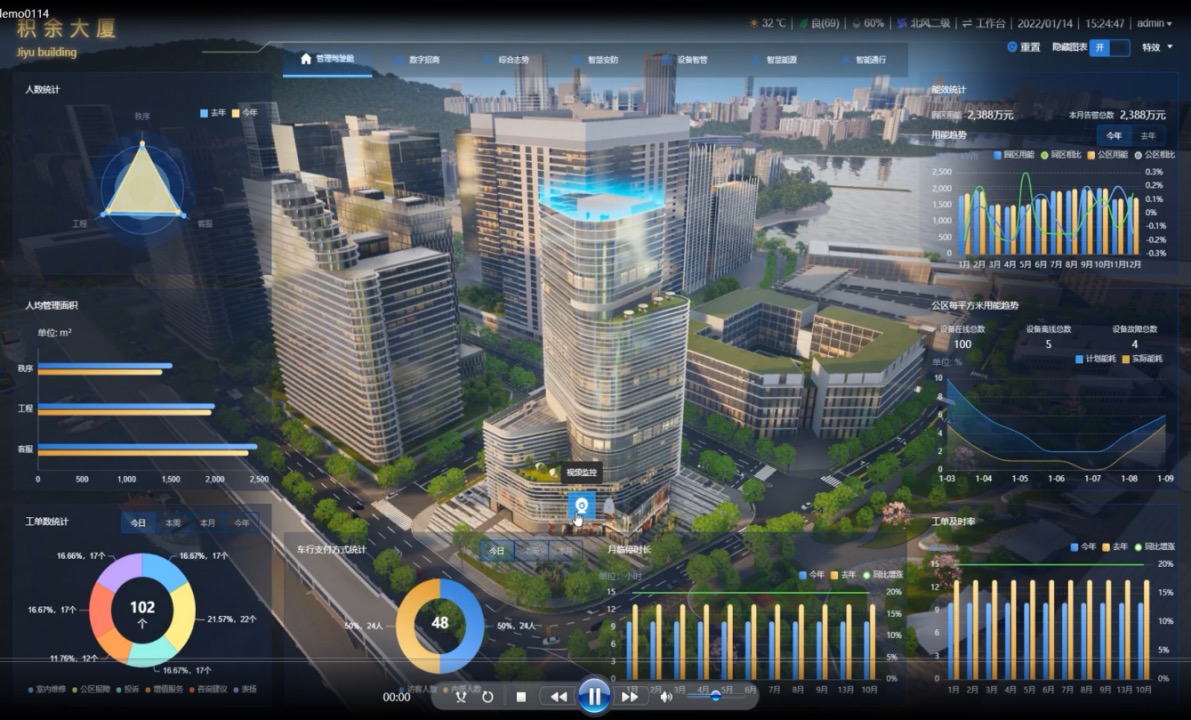1191x720 pixels.
Task: Toggle 投诉 legend in work order chart
Action: pyautogui.click(x=128, y=690)
